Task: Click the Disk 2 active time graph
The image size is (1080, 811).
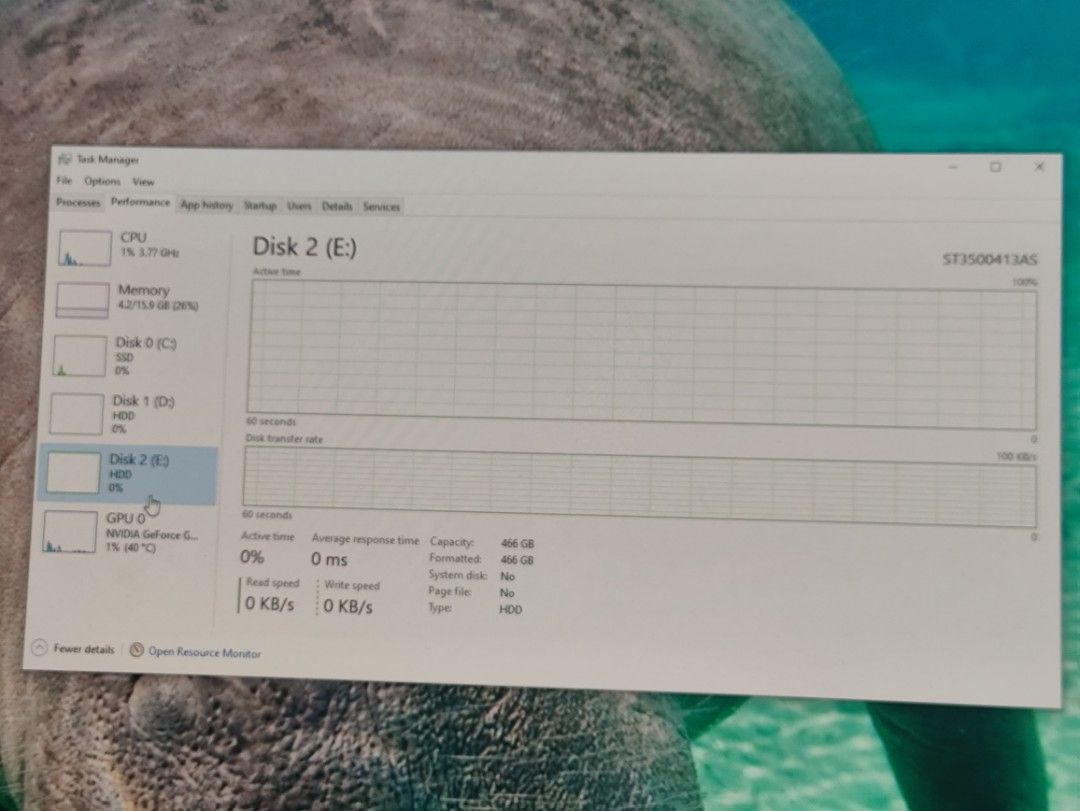Action: [x=641, y=354]
